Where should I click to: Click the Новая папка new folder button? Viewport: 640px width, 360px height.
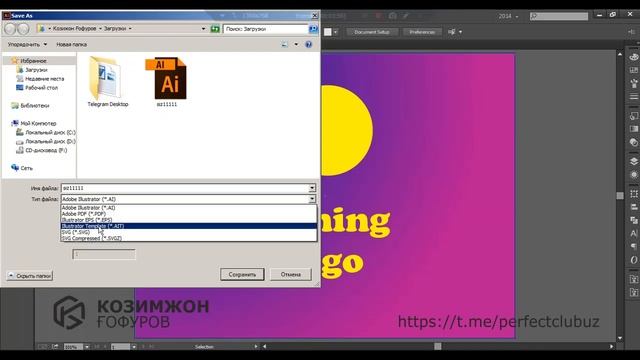[71, 44]
